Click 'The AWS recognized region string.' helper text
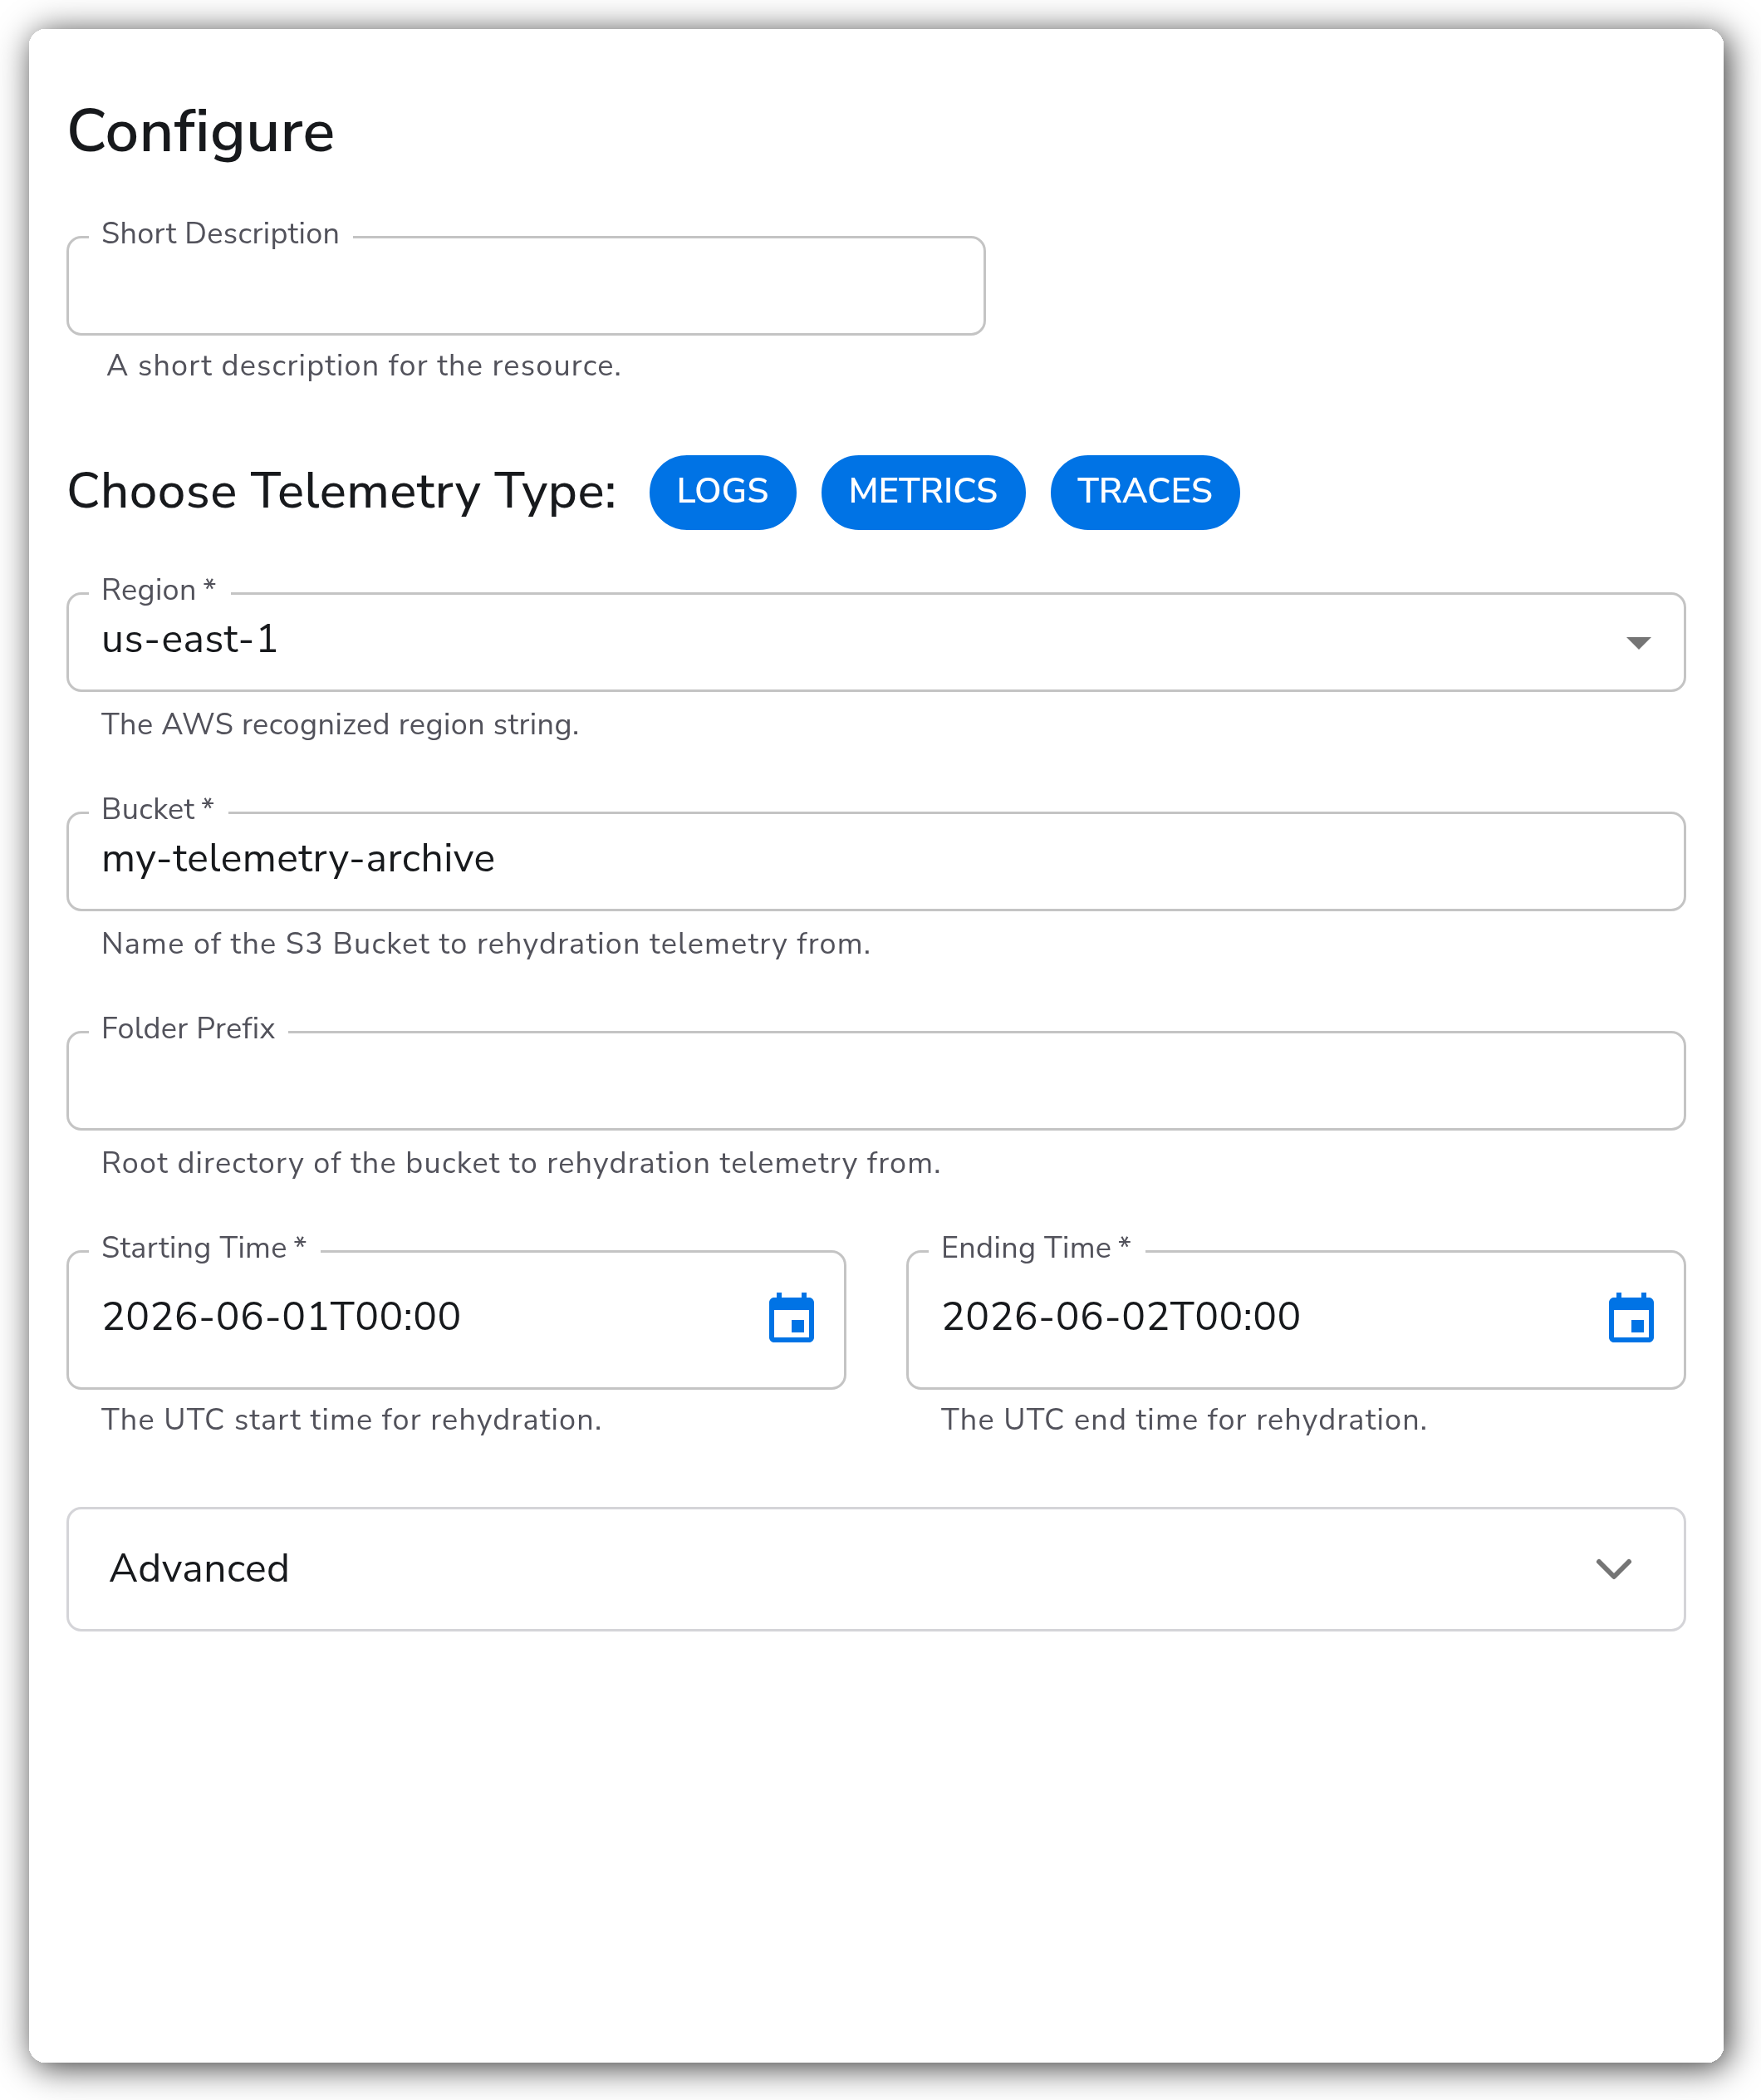This screenshot has height=2100, width=1761. point(340,724)
